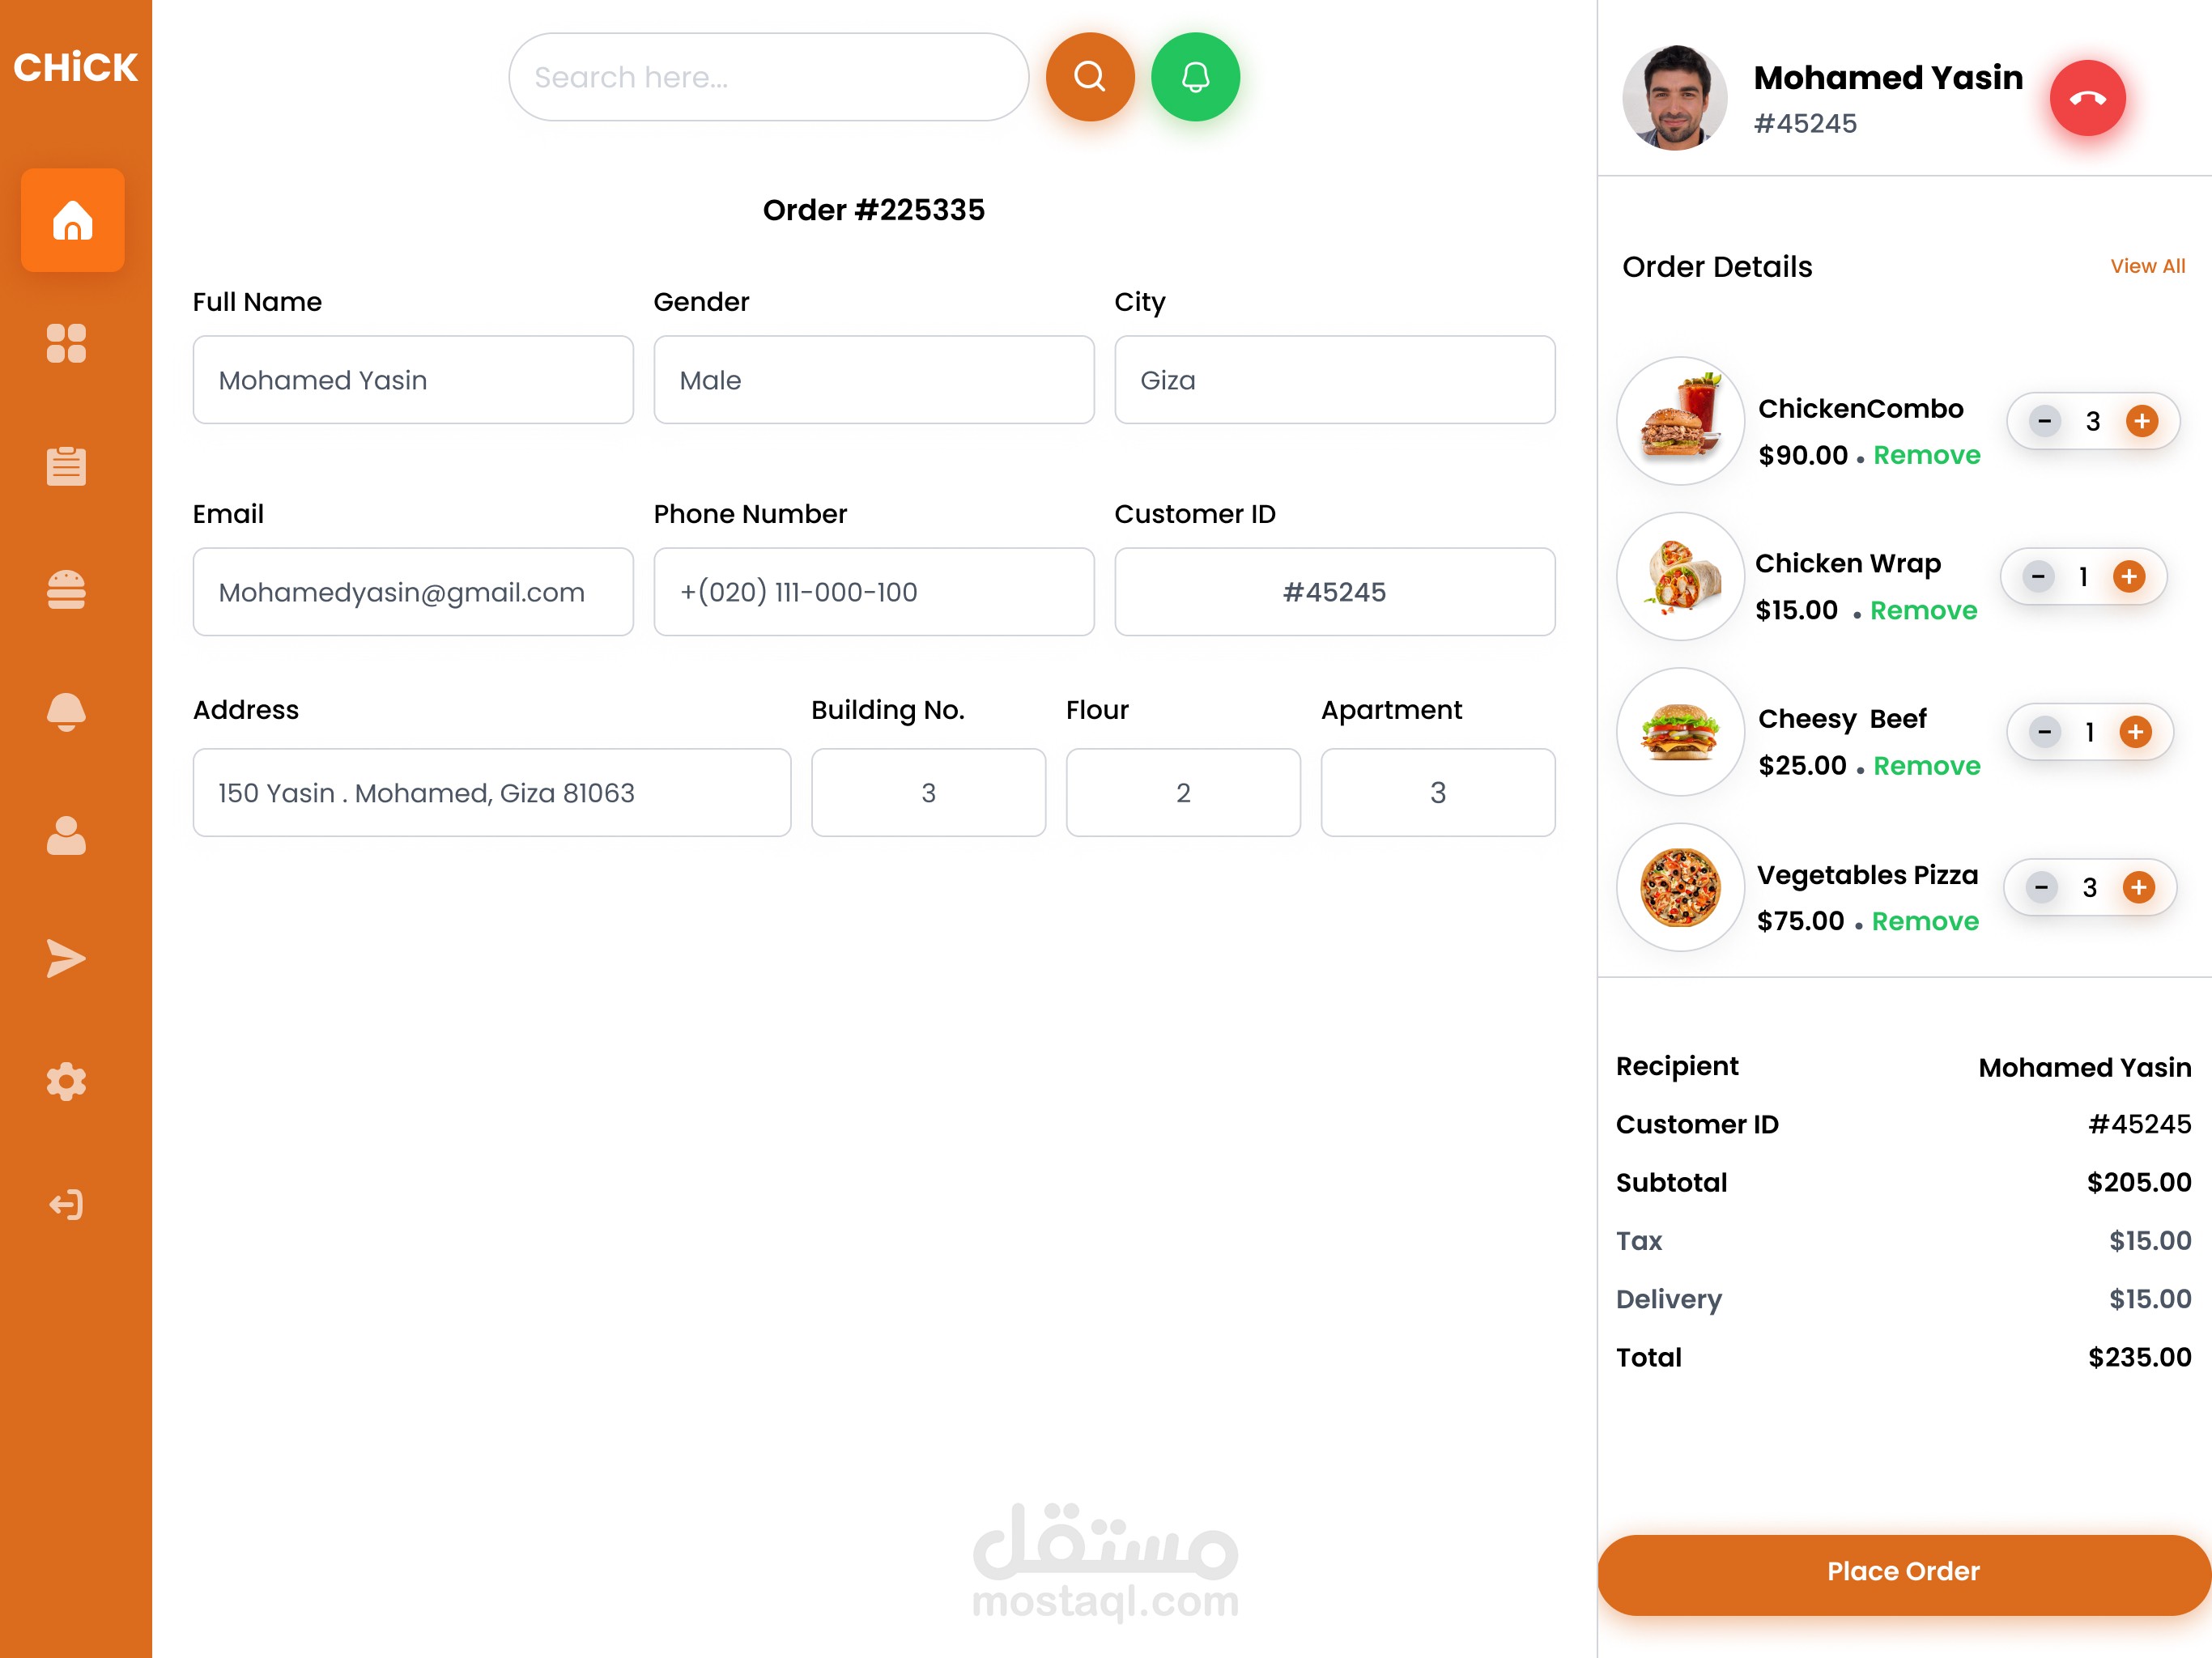Click View All in Order Details
2212x1658 pixels.
click(x=2147, y=266)
